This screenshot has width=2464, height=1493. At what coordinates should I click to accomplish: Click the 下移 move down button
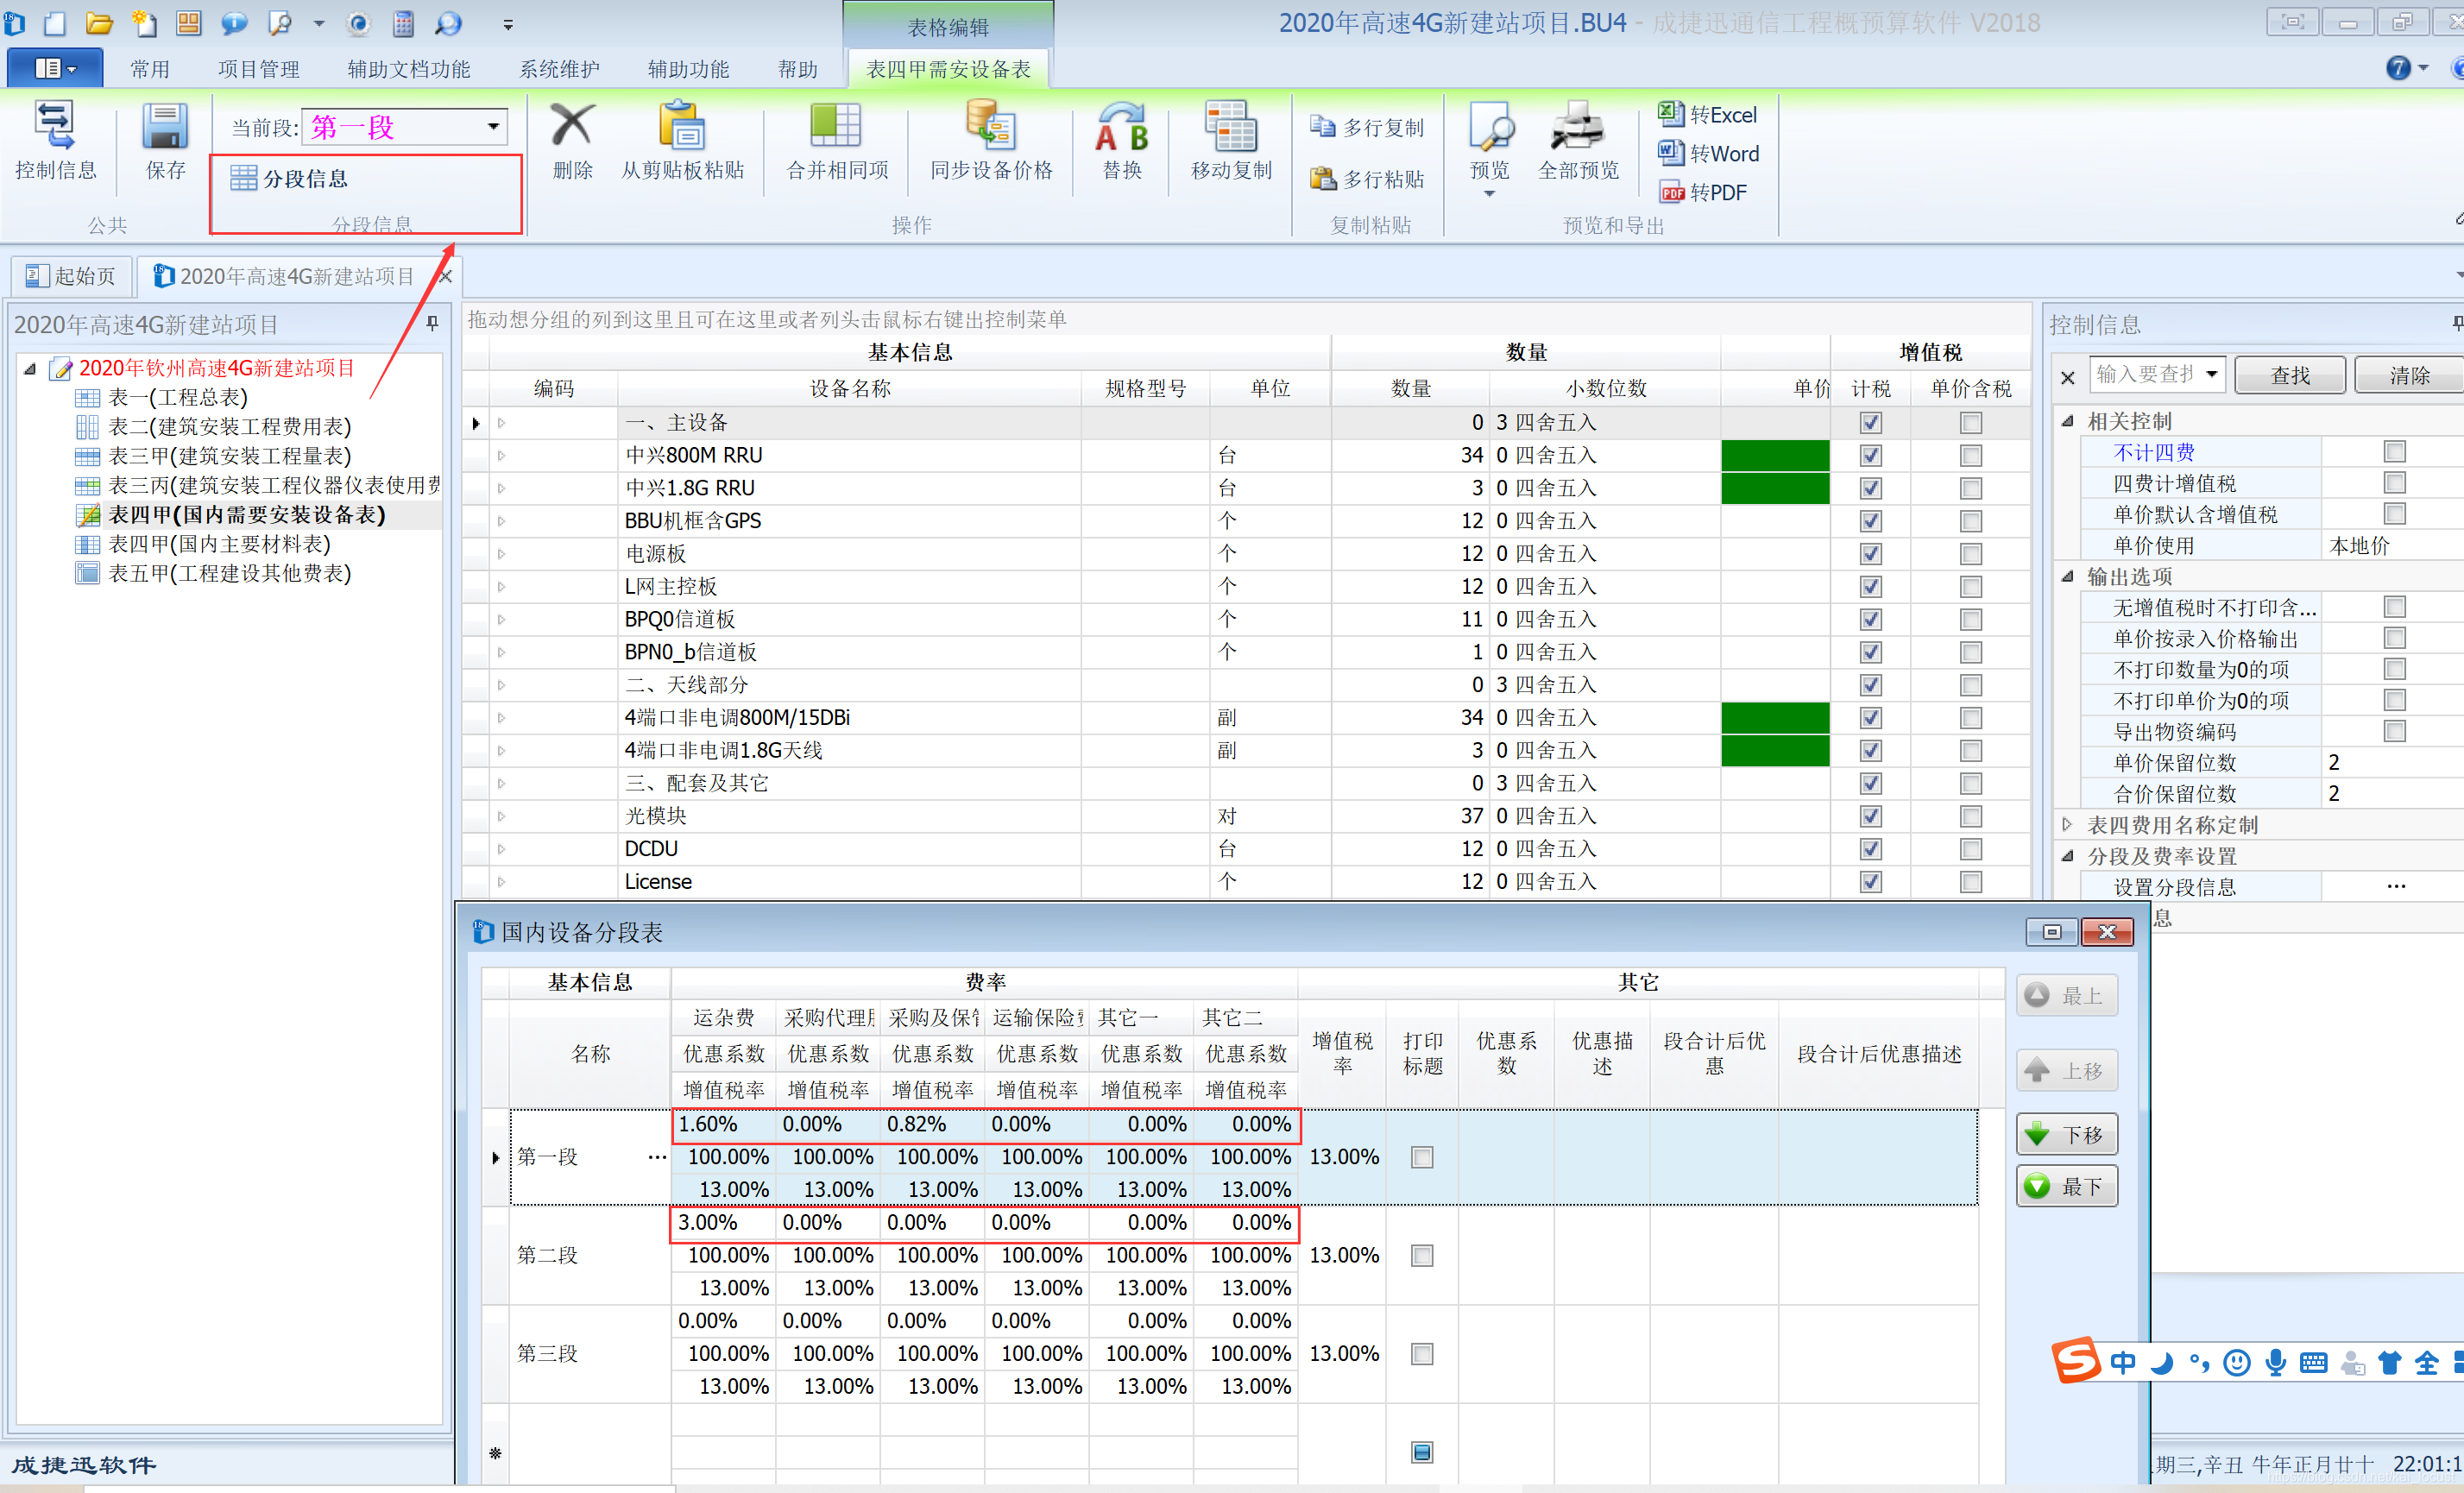pos(2066,1134)
